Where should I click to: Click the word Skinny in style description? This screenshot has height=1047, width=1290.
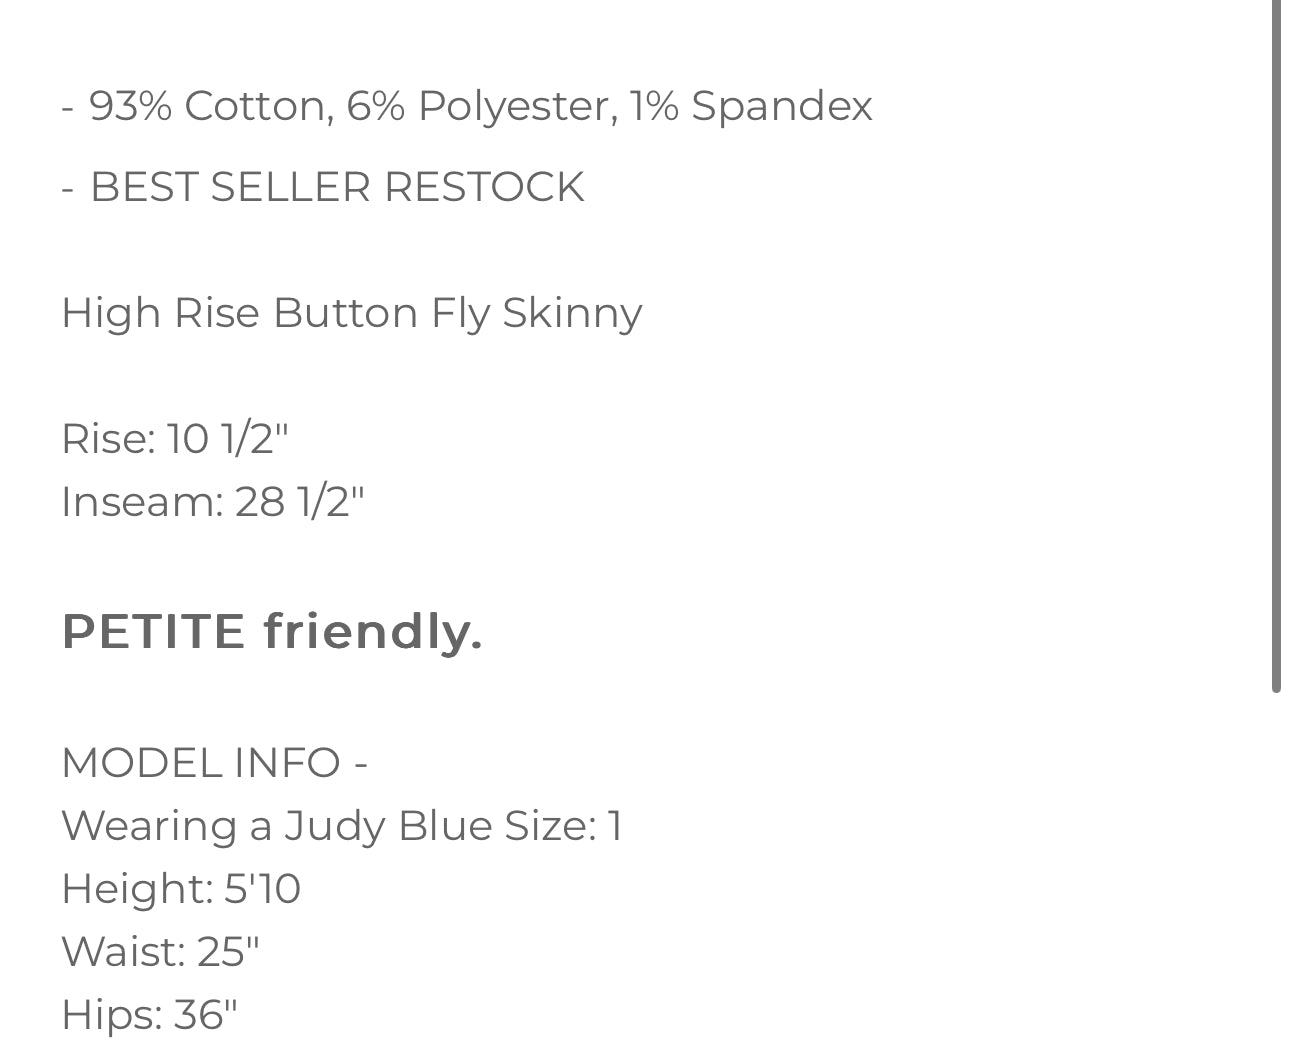(572, 314)
